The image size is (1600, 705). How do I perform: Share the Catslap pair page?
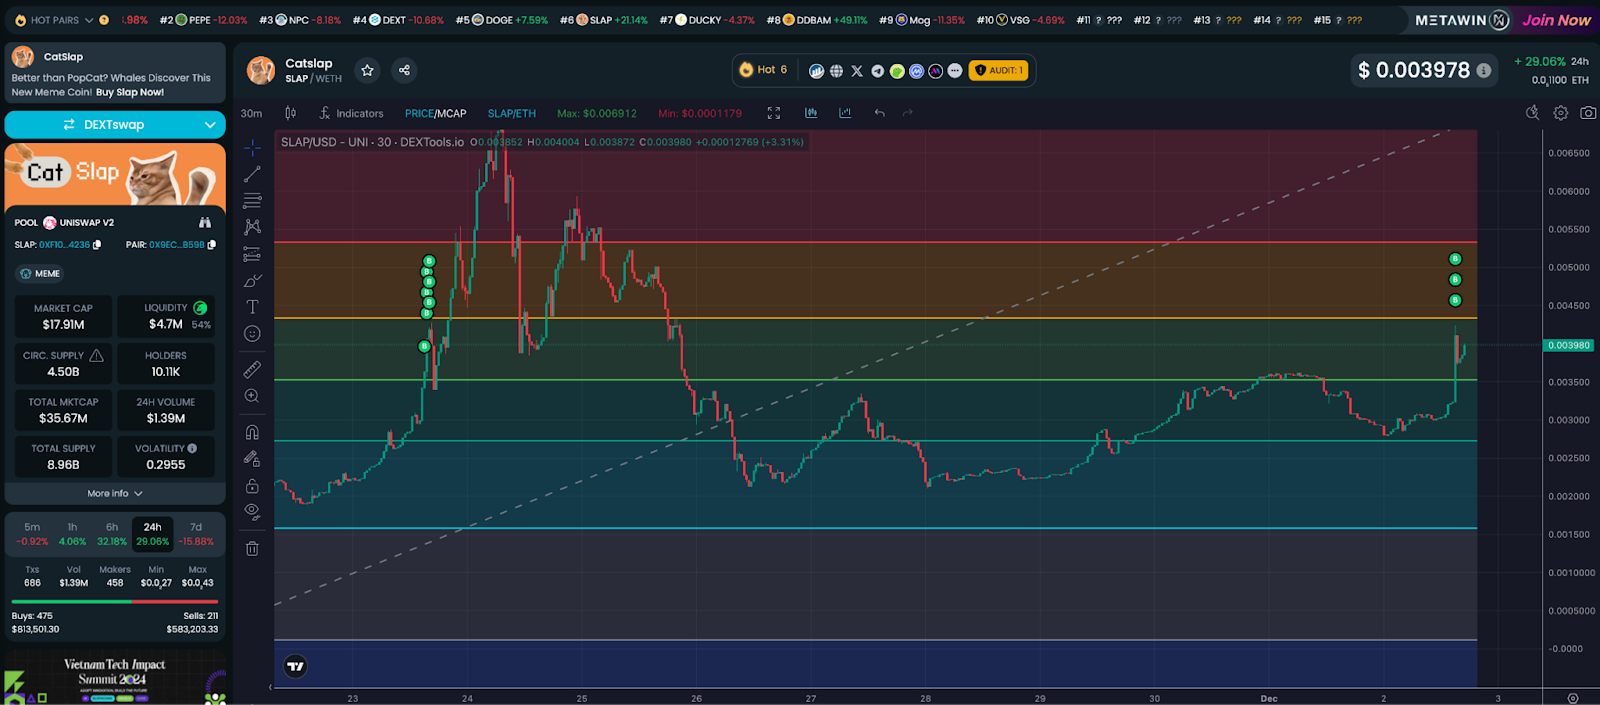[x=404, y=70]
